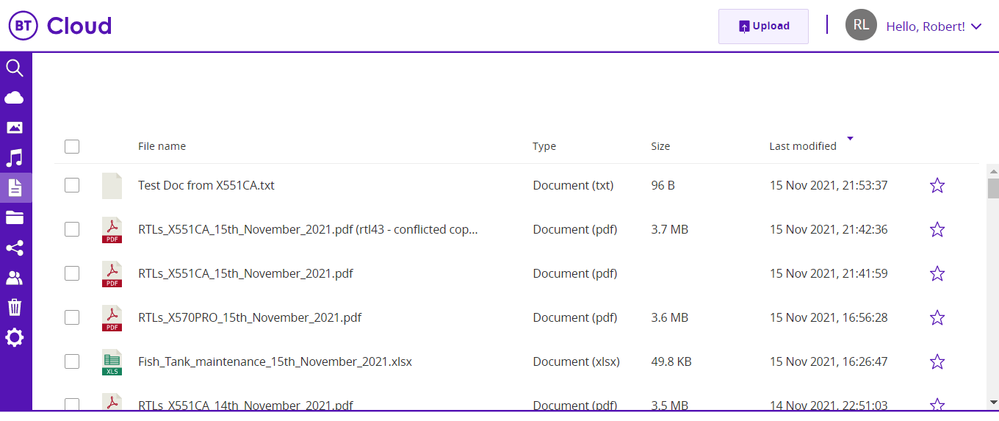999x421 pixels.
Task: Open the folders icon in sidebar
Action: click(x=15, y=217)
